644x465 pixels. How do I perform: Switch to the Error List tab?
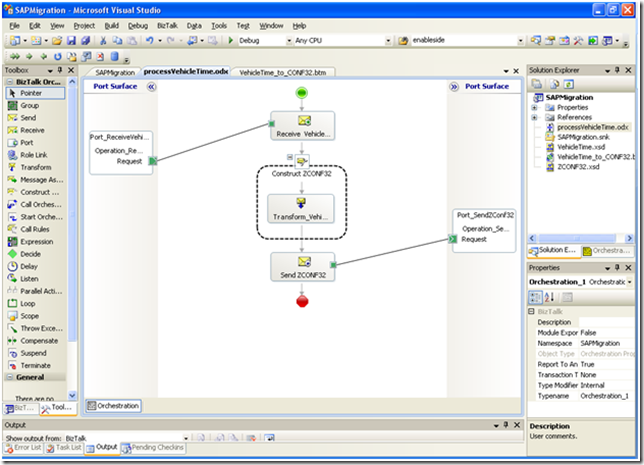point(26,448)
